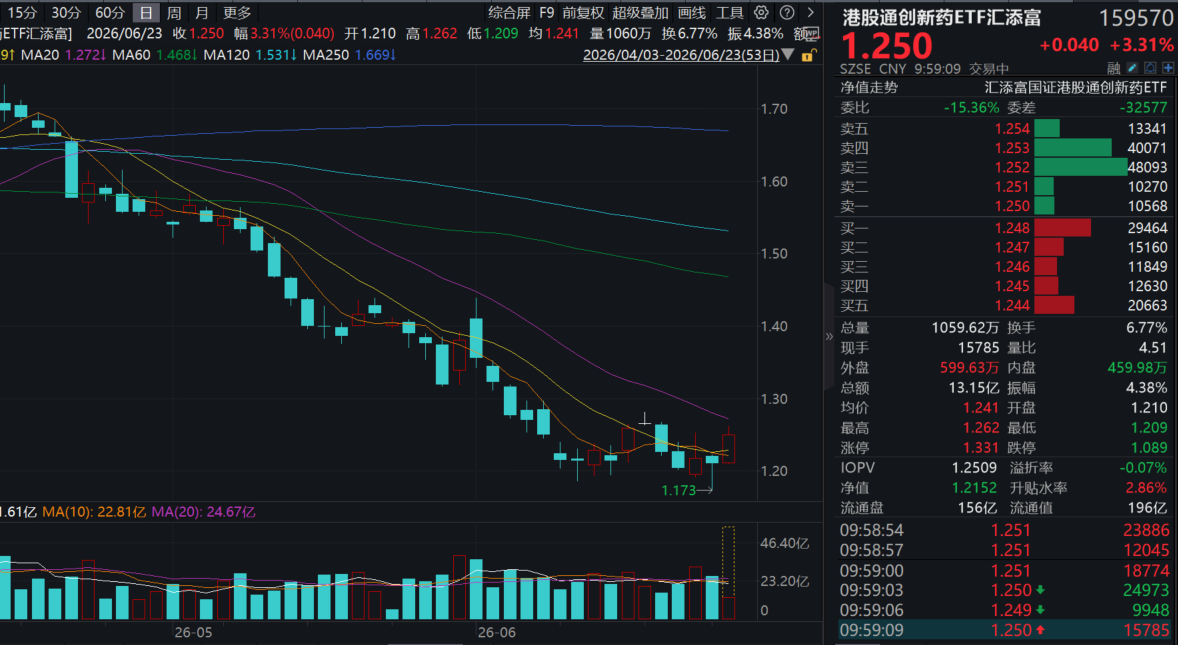Click the pencil note icon beside 融
Image resolution: width=1178 pixels, height=645 pixels.
pyautogui.click(x=1132, y=68)
